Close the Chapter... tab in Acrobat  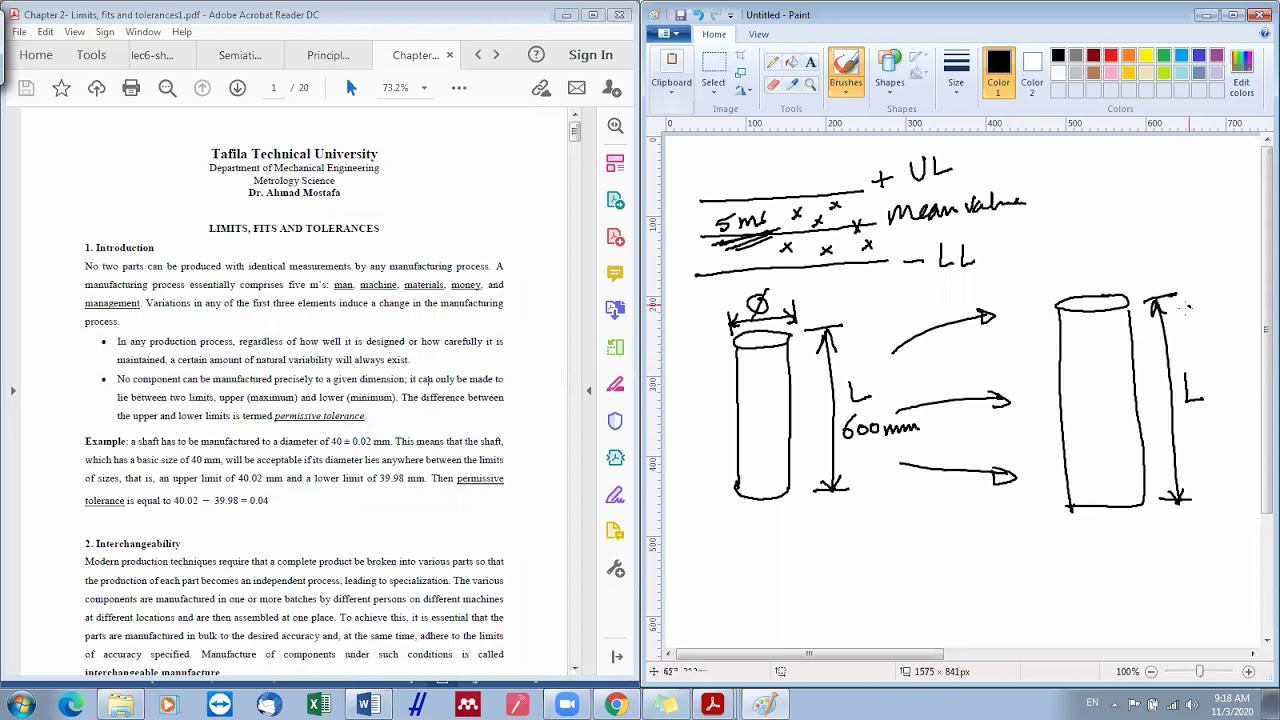point(450,55)
